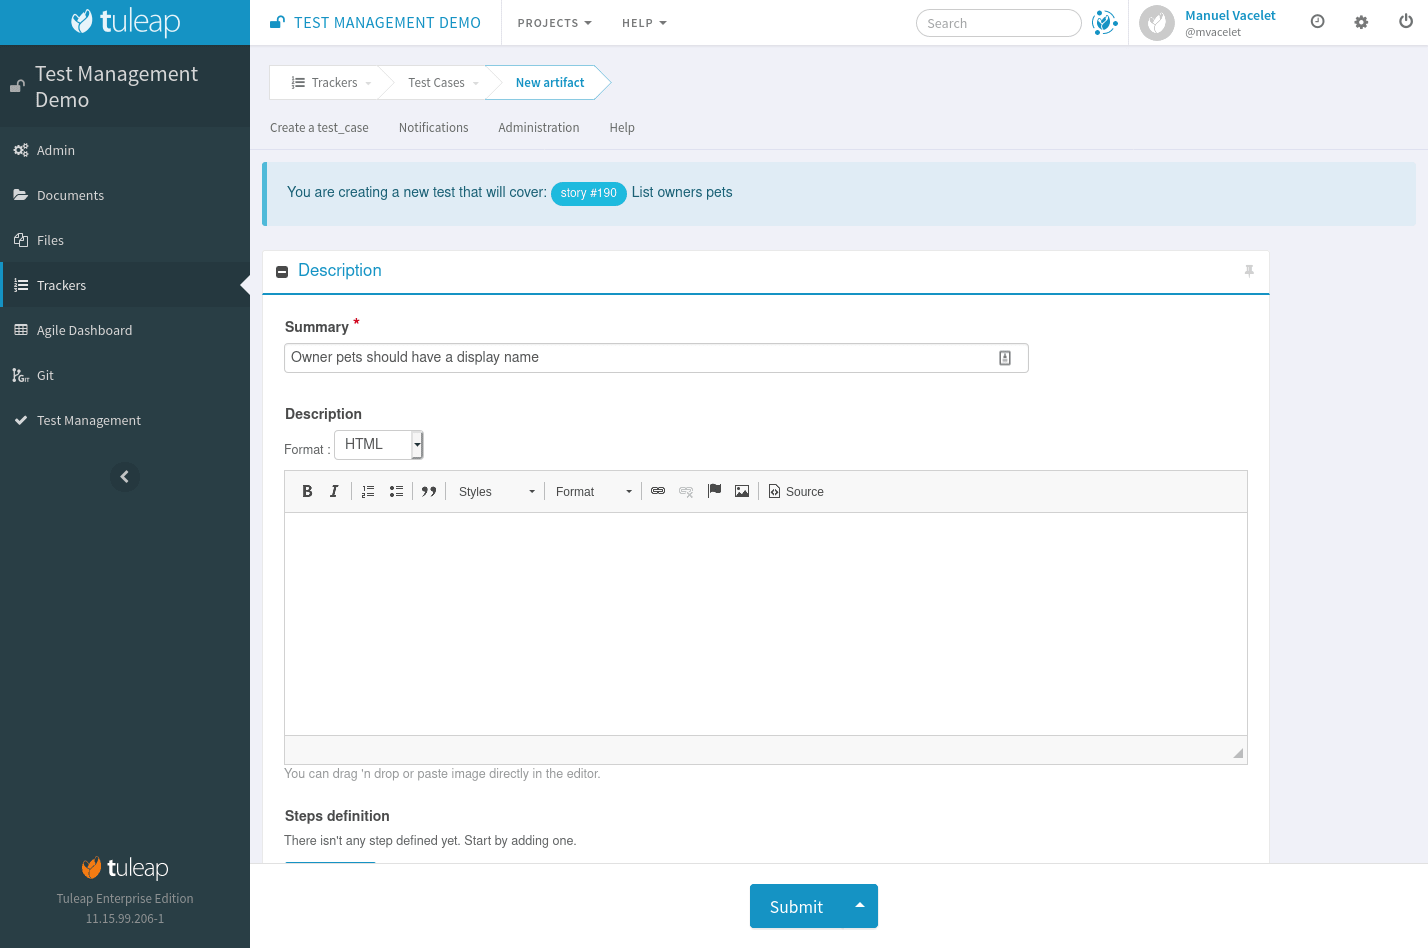Screen dimensions: 1428x948
Task: Apply blockquote formatting in the description editor
Action: click(429, 491)
